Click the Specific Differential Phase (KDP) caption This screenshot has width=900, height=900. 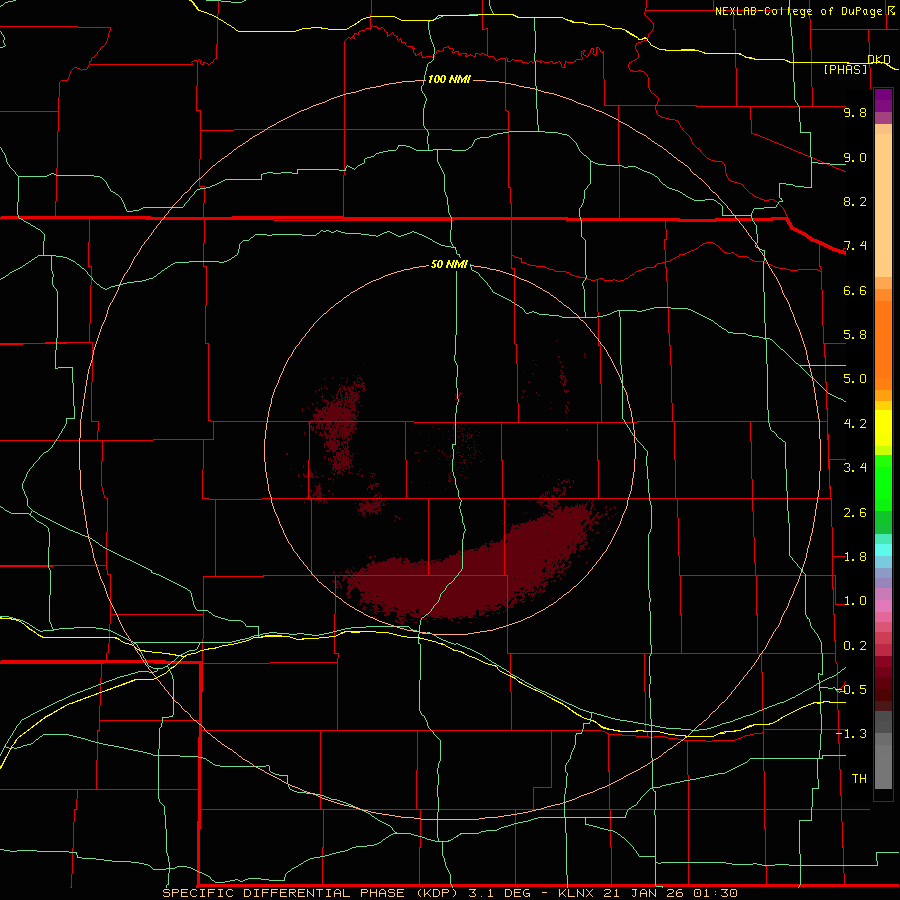pyautogui.click(x=313, y=893)
